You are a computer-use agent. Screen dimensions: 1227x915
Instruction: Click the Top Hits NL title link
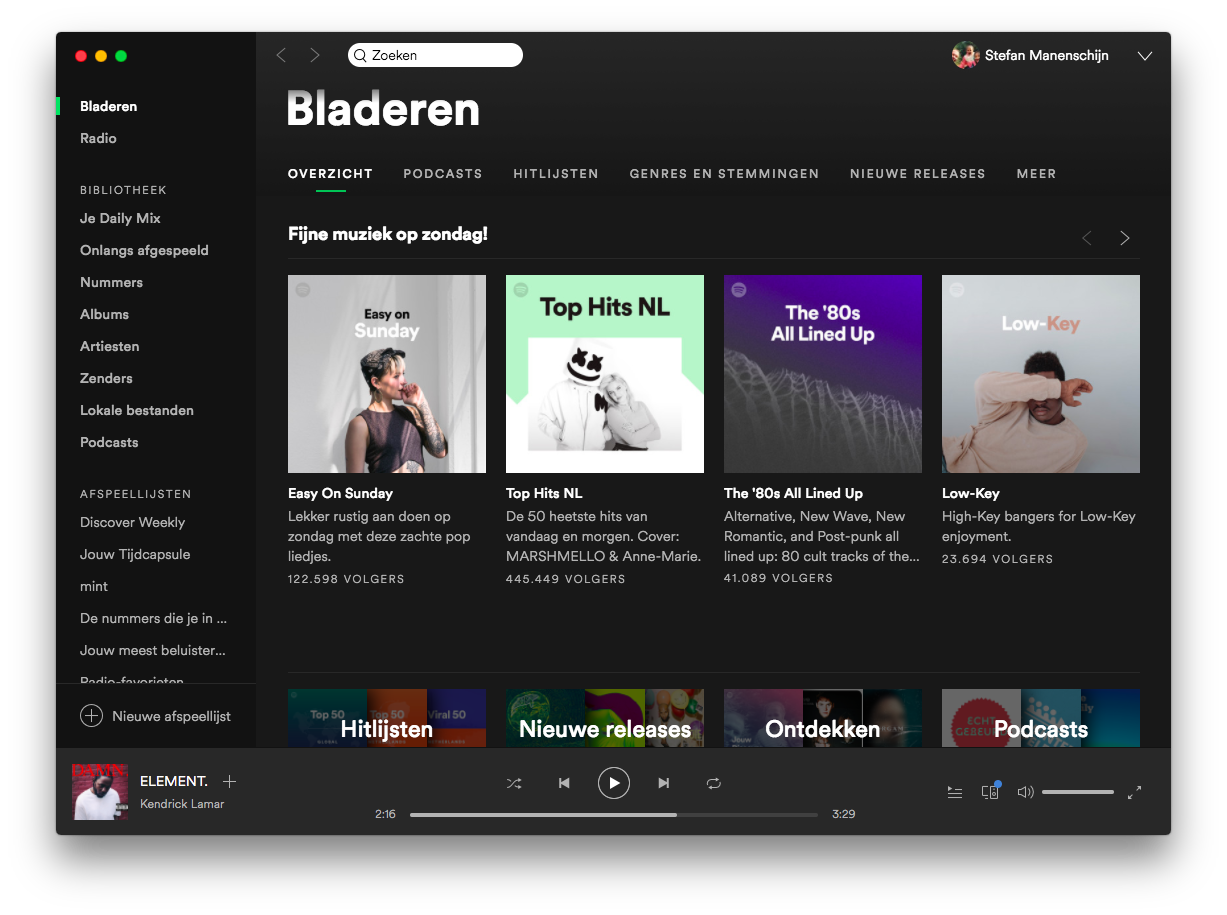click(x=544, y=493)
